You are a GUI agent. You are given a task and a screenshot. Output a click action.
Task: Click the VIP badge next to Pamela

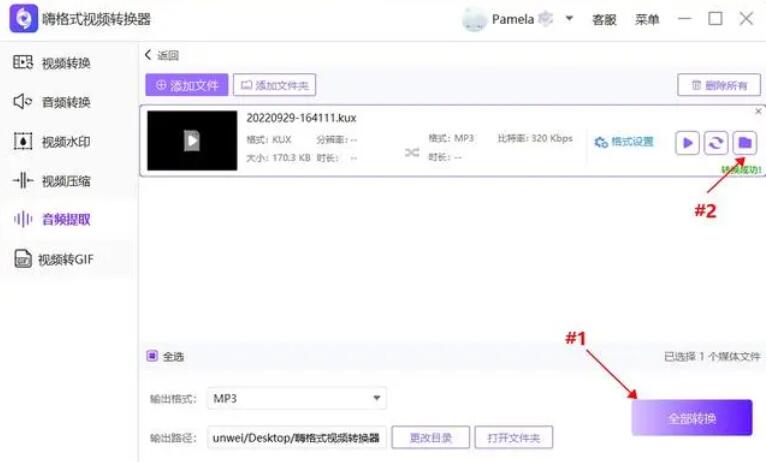click(545, 19)
